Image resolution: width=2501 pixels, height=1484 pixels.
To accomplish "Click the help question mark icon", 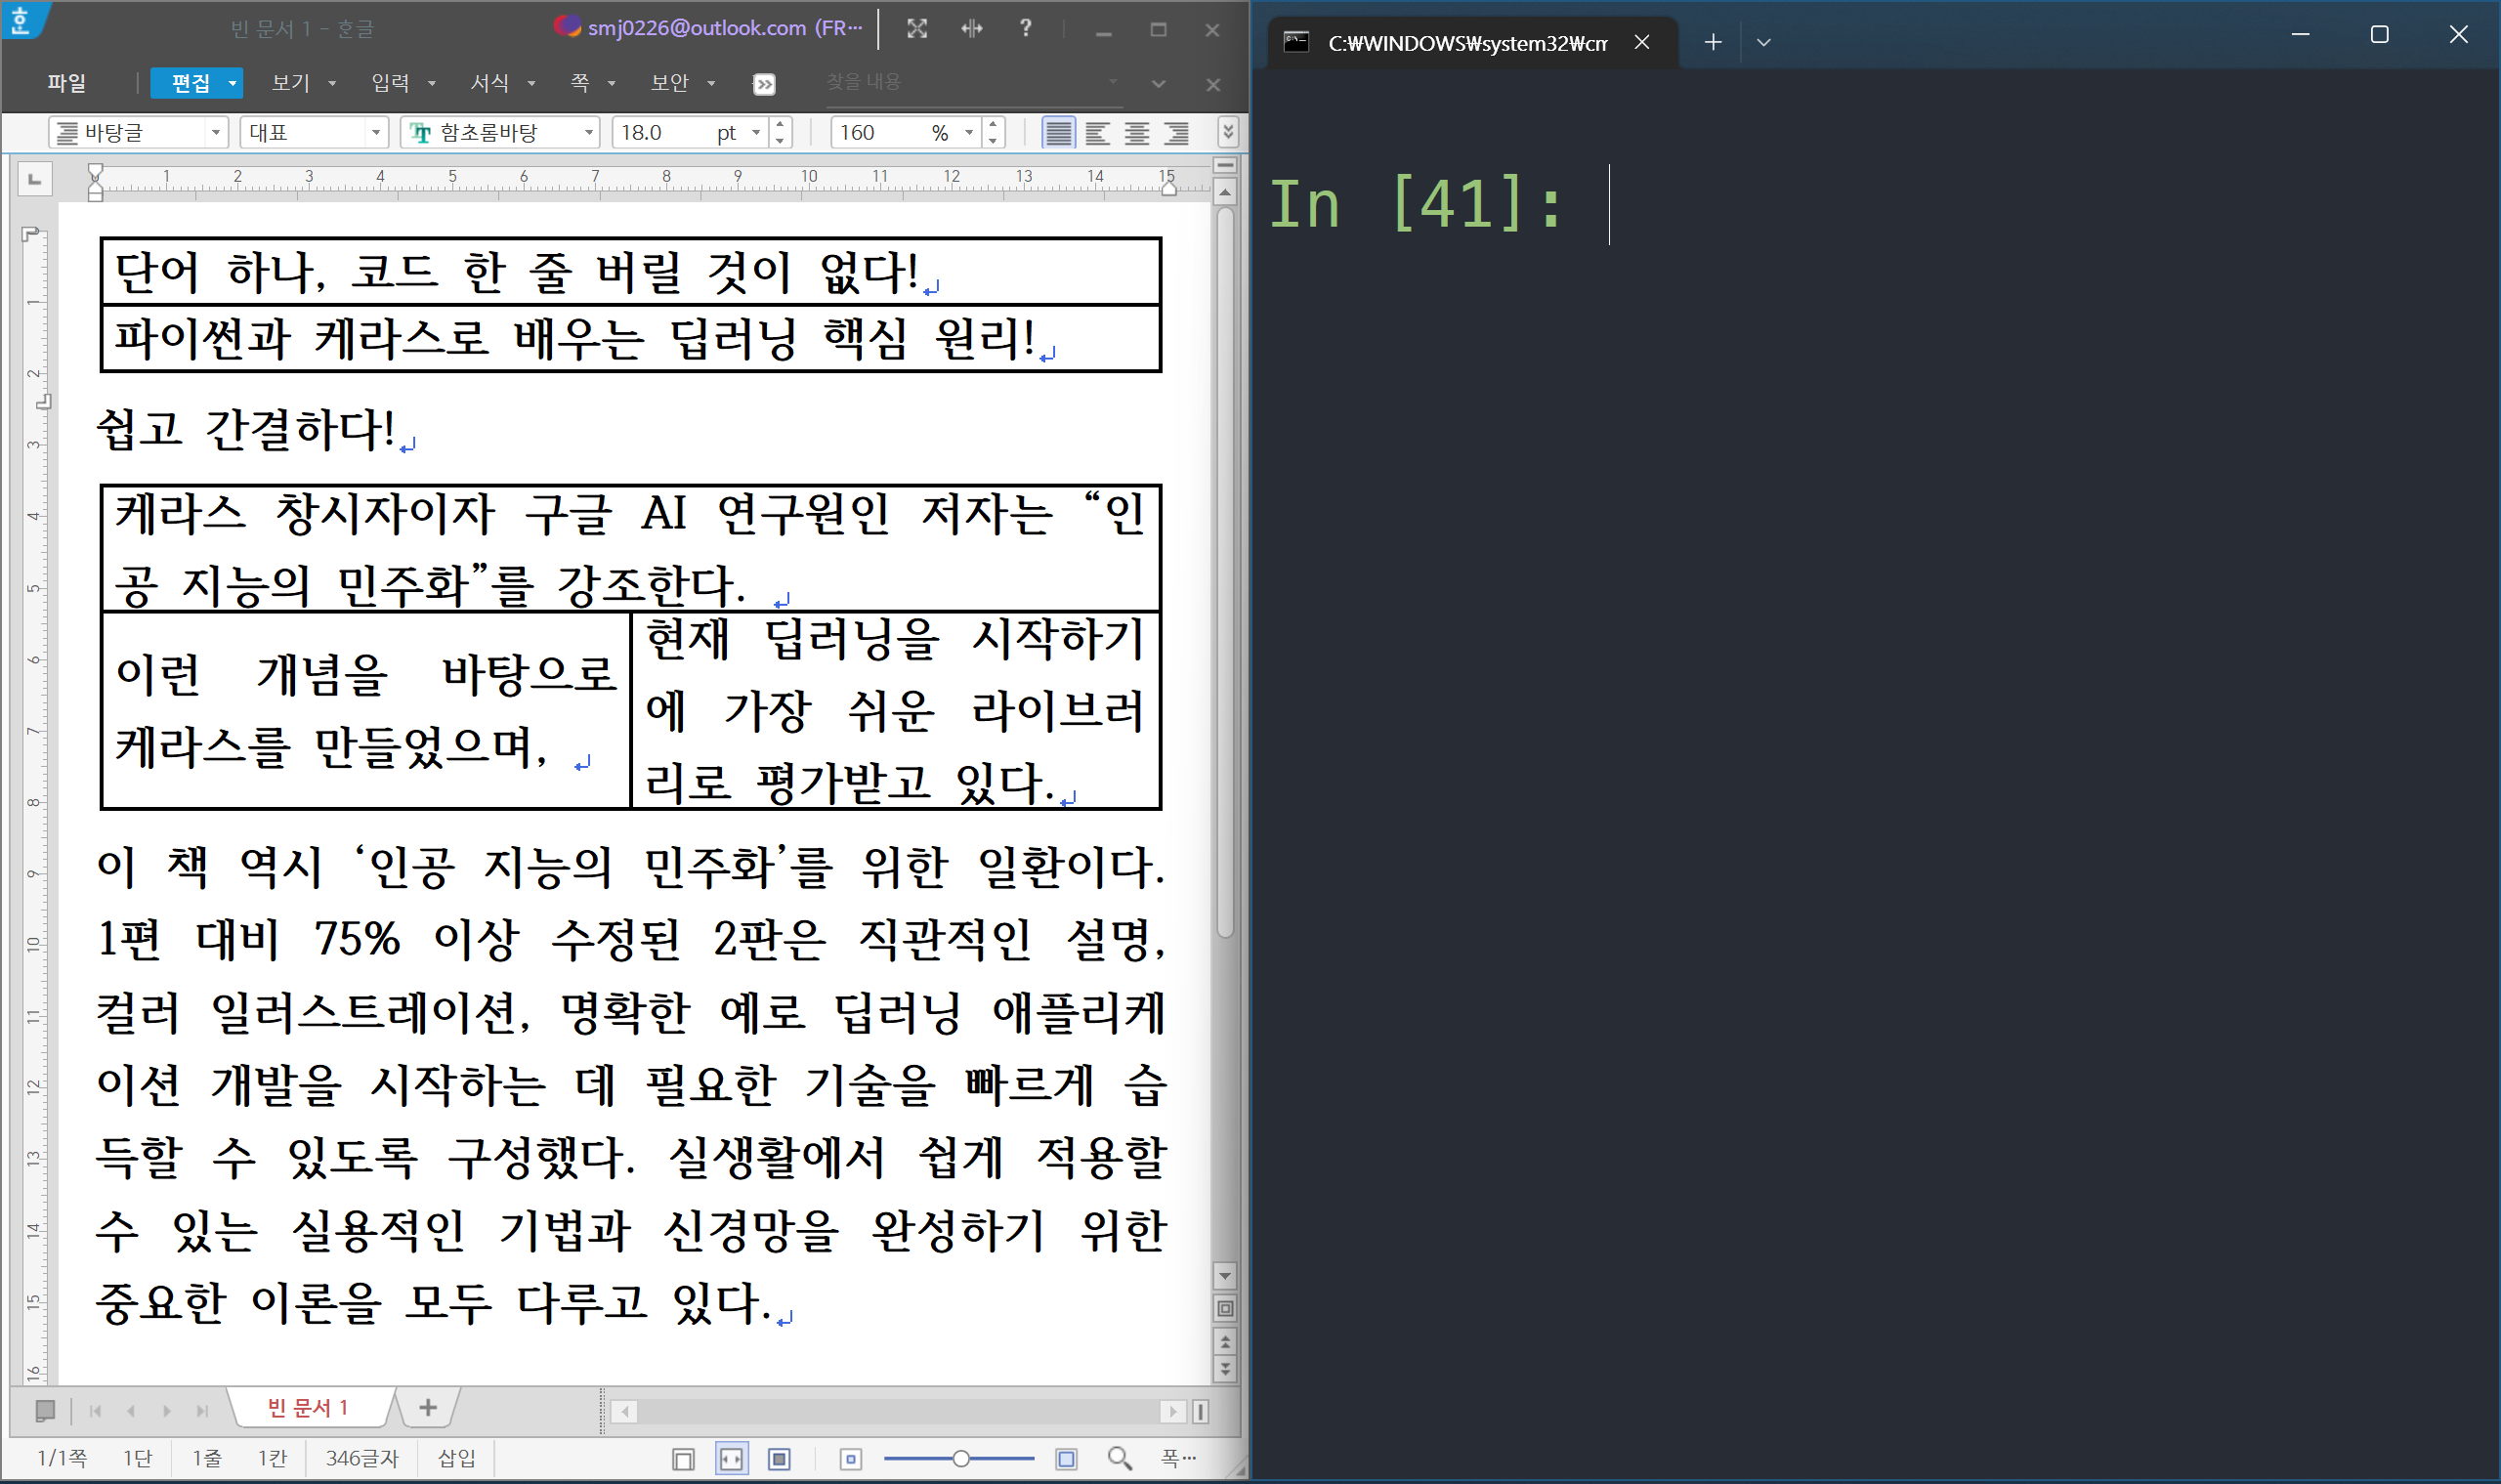I will pyautogui.click(x=1025, y=28).
